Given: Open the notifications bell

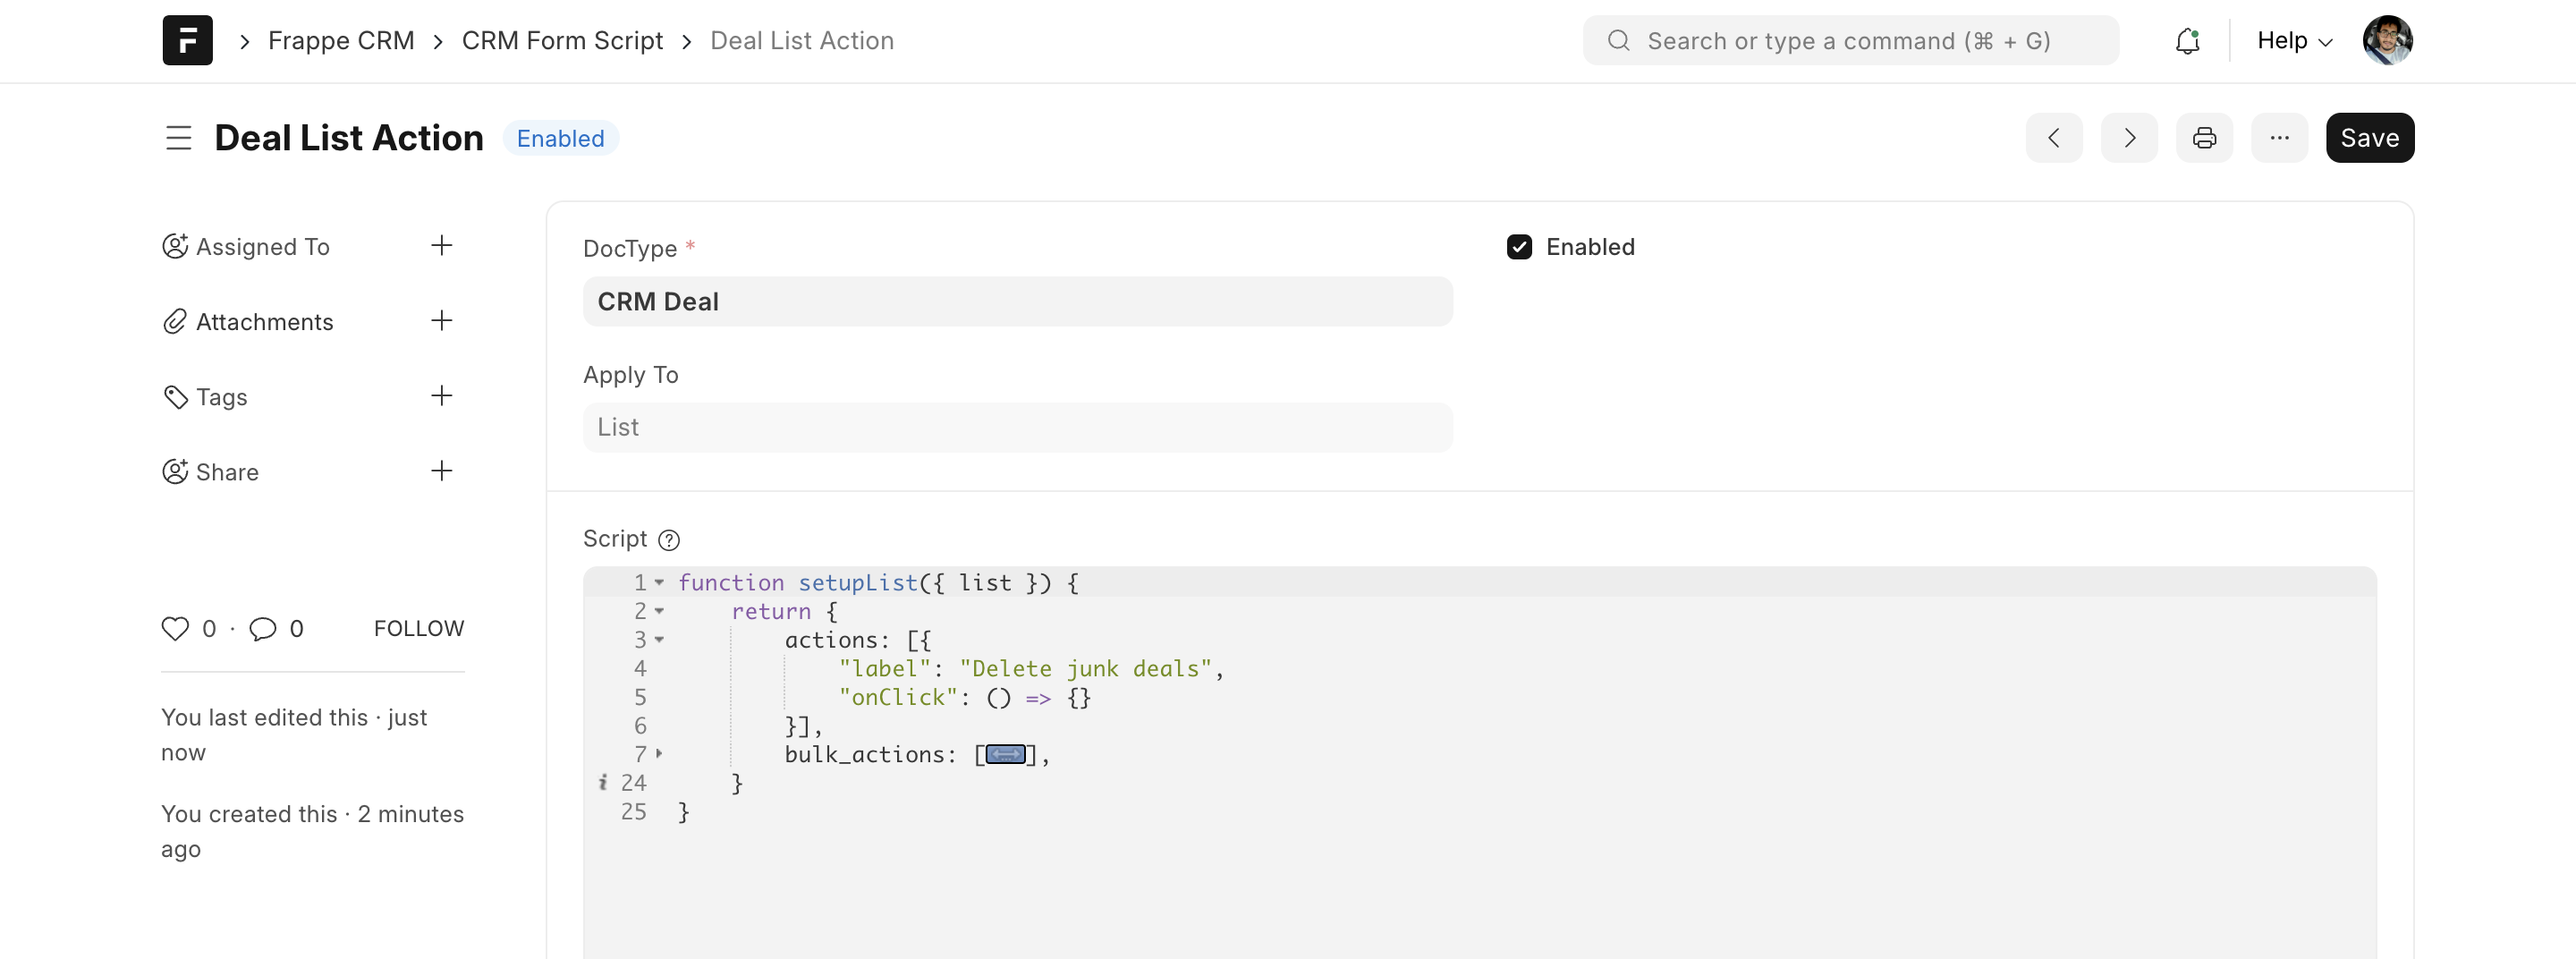Looking at the screenshot, I should 2187,41.
